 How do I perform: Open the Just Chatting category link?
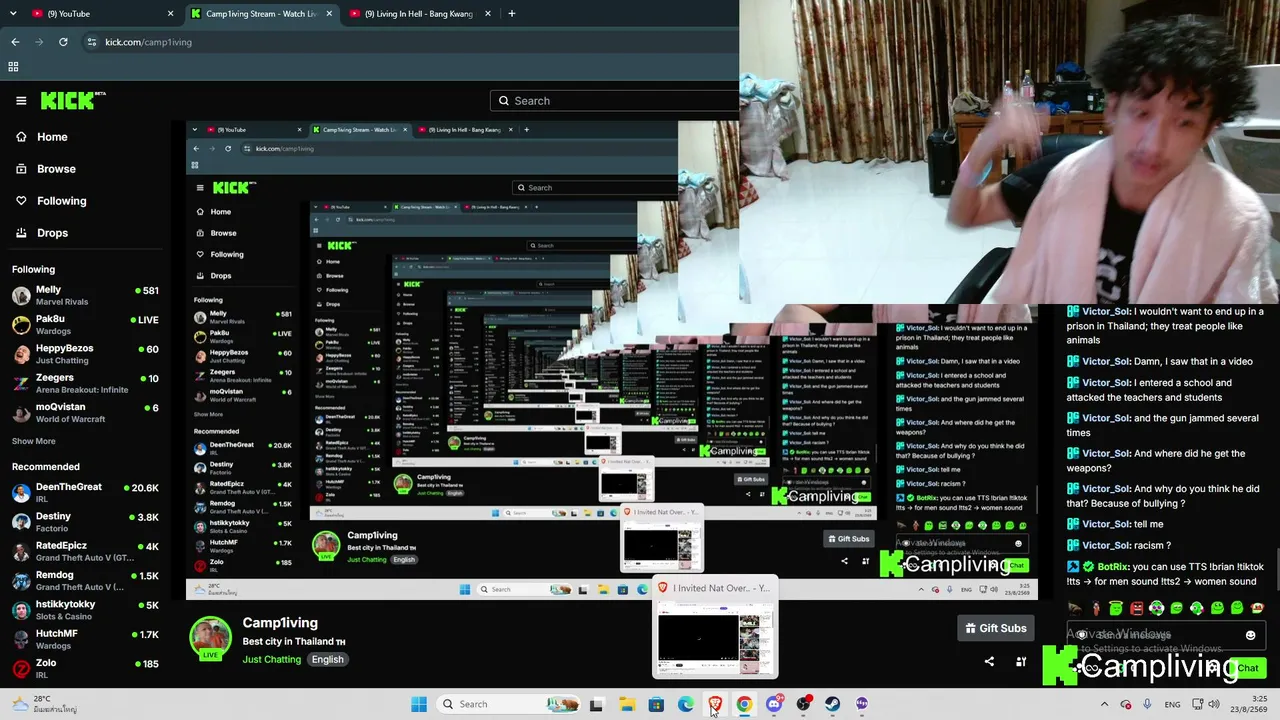coord(271,660)
